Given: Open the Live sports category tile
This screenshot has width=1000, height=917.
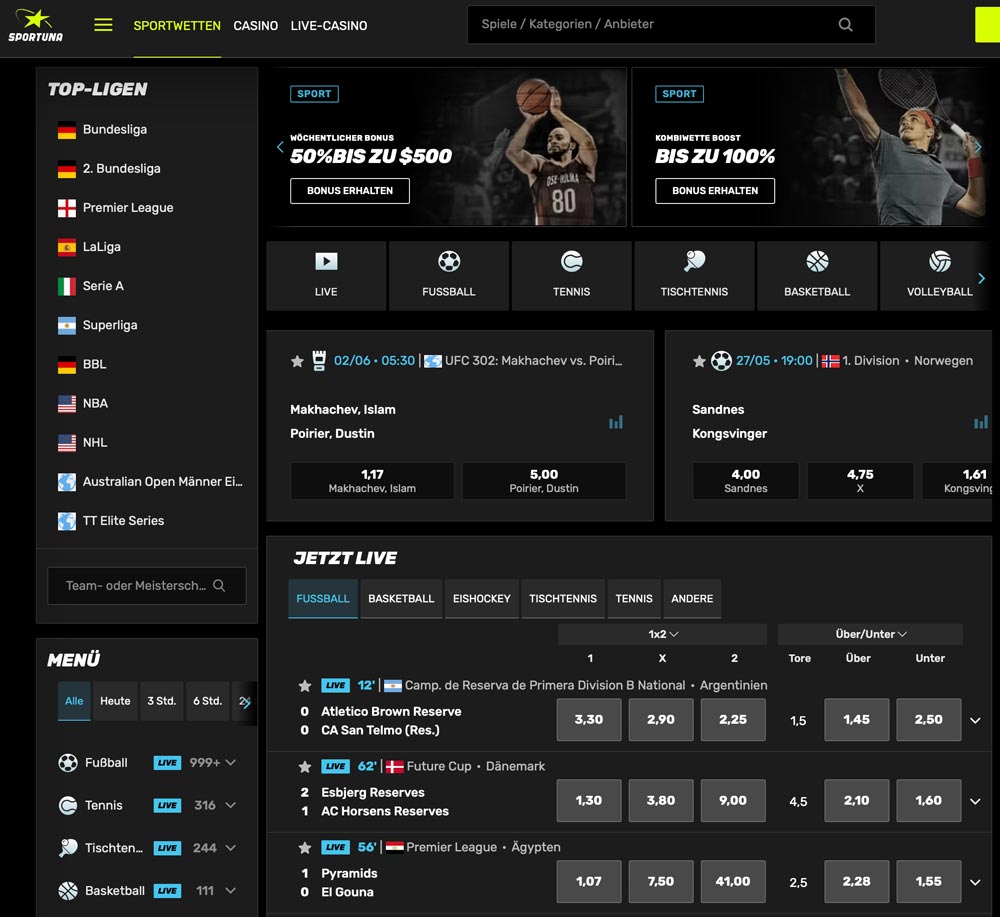Looking at the screenshot, I should point(326,275).
